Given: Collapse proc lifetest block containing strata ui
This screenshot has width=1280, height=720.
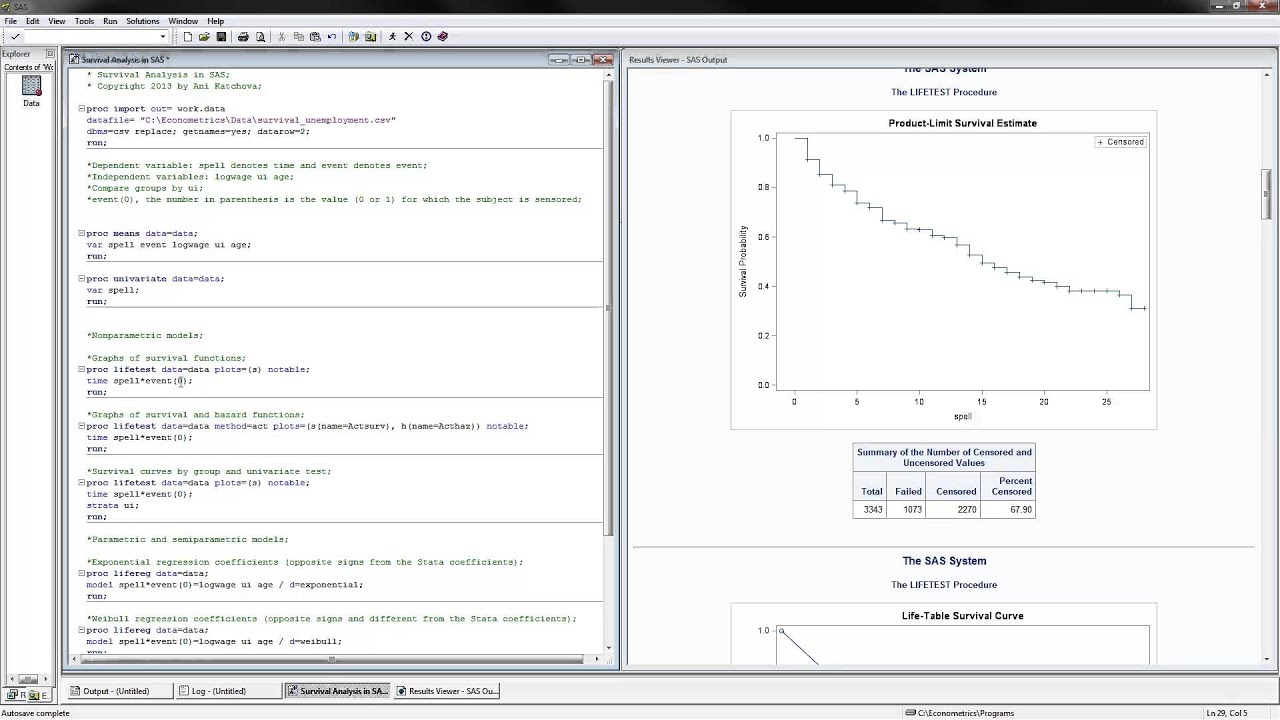Looking at the screenshot, I should point(82,483).
